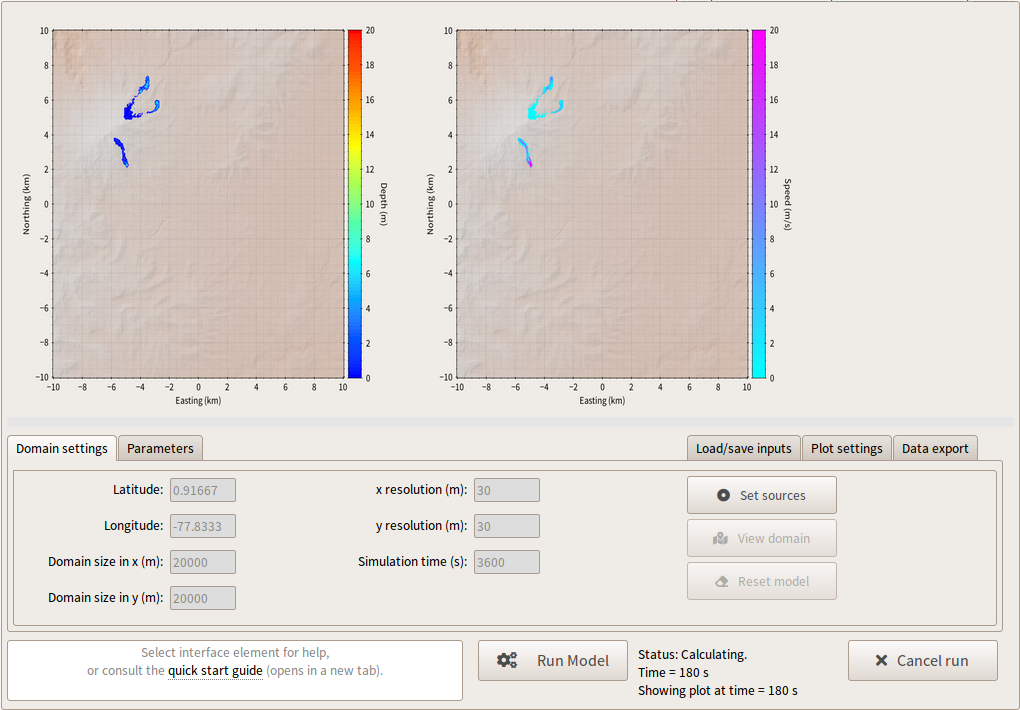Click the Longitude input field
This screenshot has width=1020, height=710.
[202, 525]
